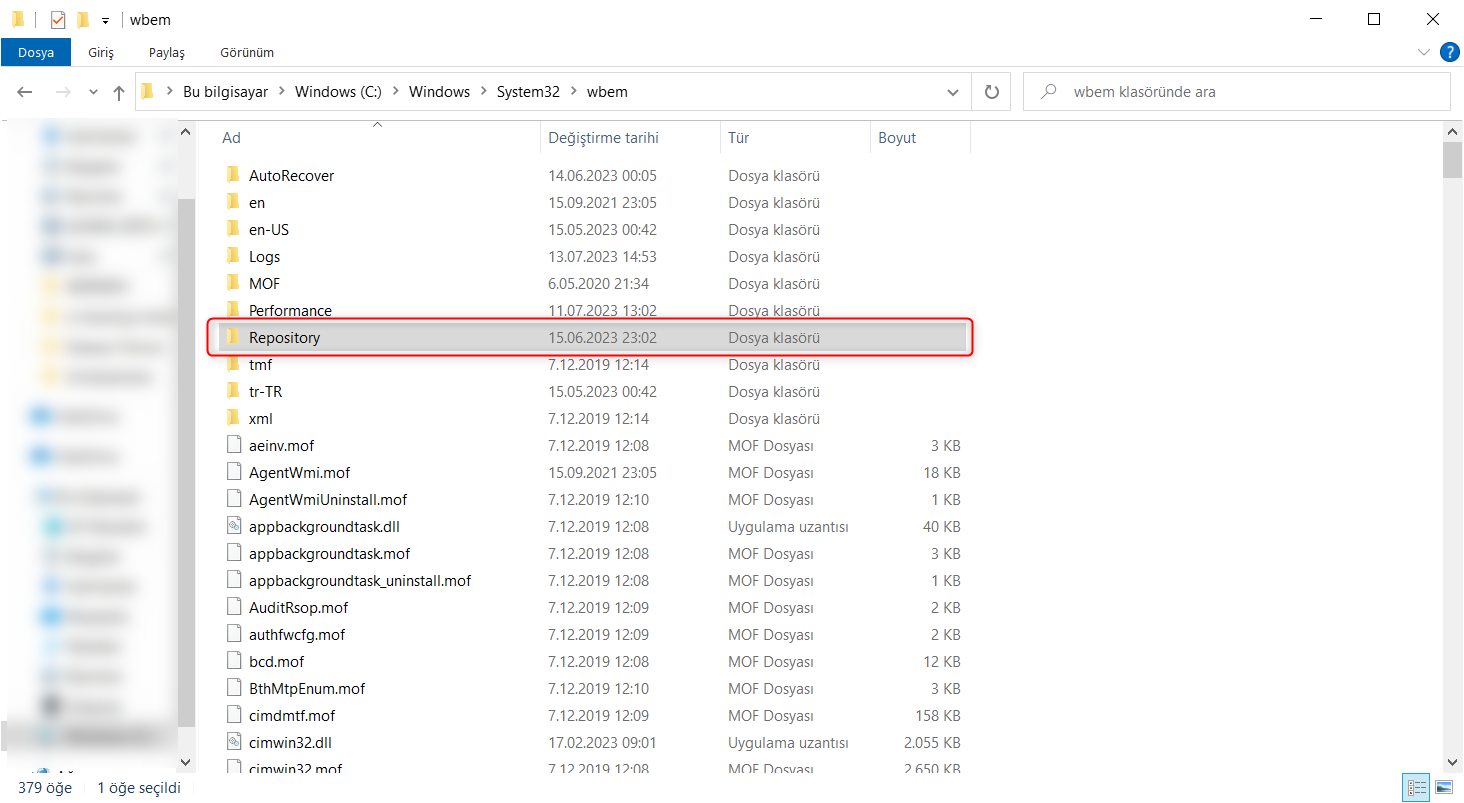Go back with the left arrow button

[25, 92]
